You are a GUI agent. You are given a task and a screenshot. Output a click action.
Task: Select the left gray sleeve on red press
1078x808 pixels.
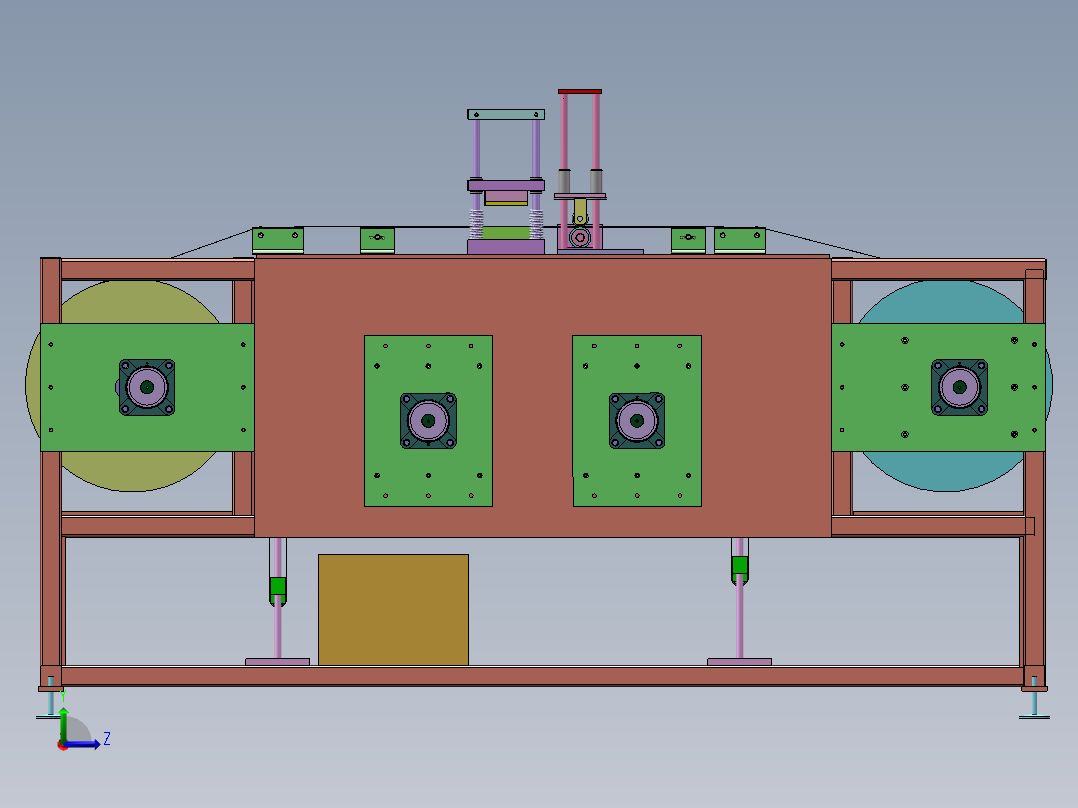(564, 180)
